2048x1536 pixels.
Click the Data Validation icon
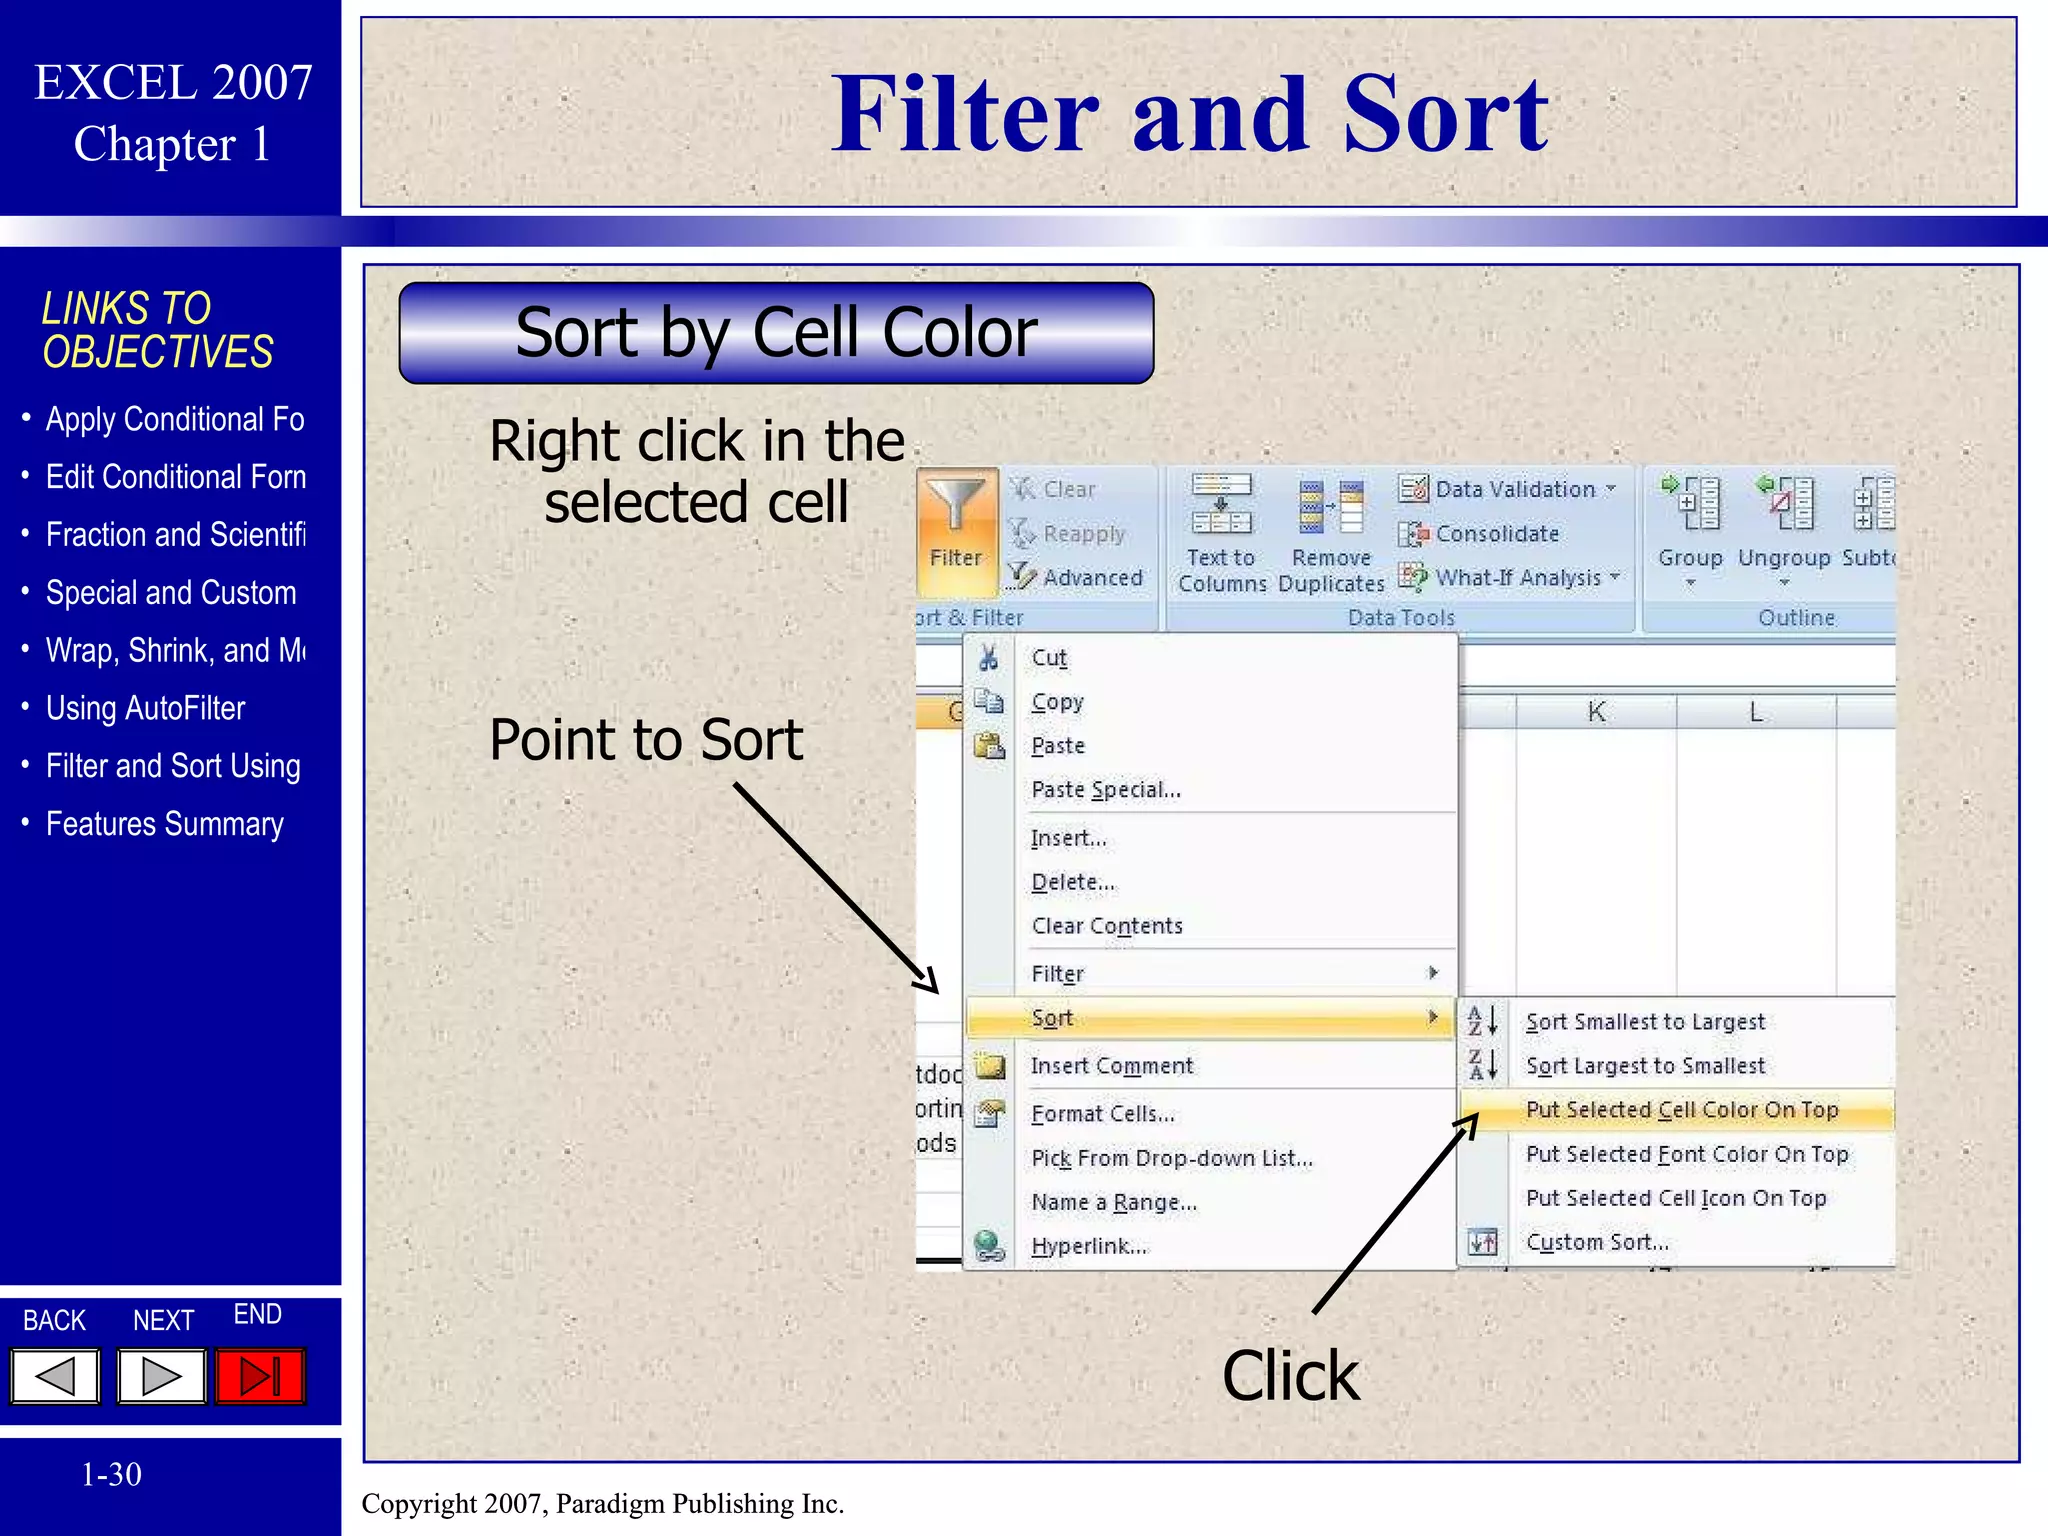click(x=1413, y=489)
